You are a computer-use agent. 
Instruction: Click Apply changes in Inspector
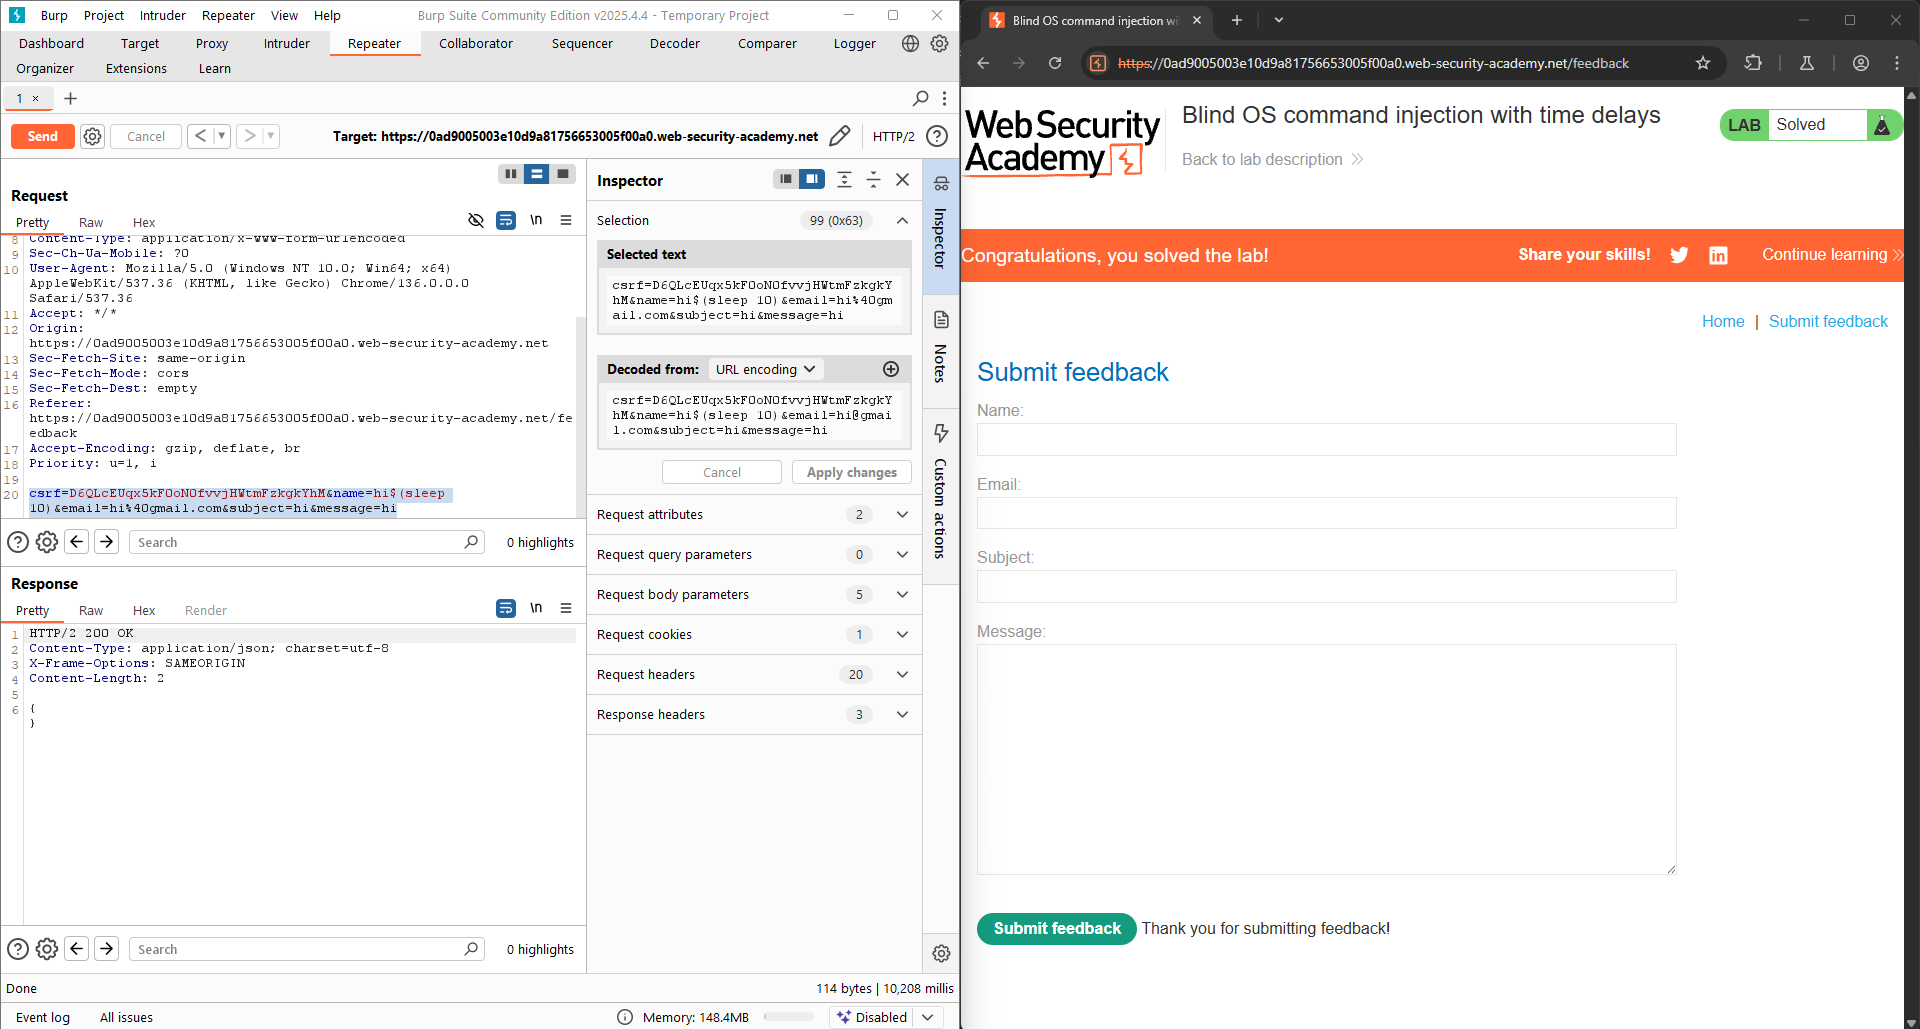pos(851,472)
